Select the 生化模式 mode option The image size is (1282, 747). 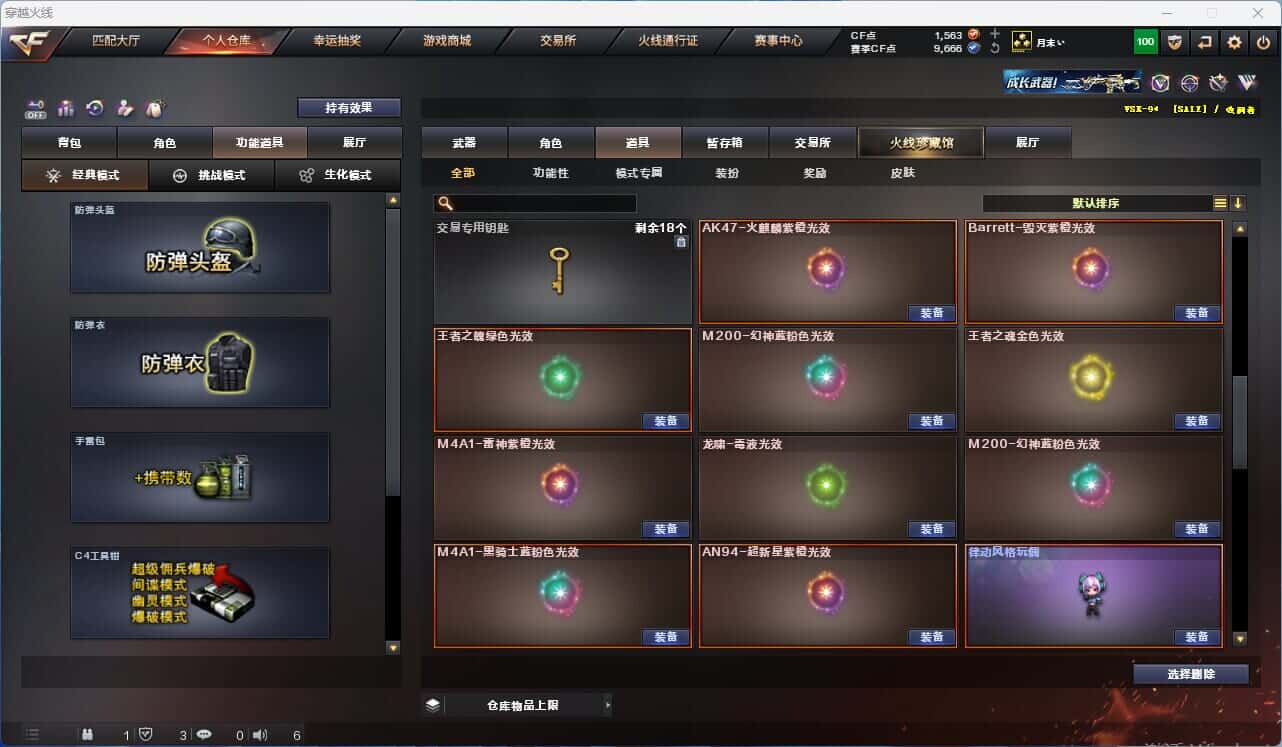point(337,175)
